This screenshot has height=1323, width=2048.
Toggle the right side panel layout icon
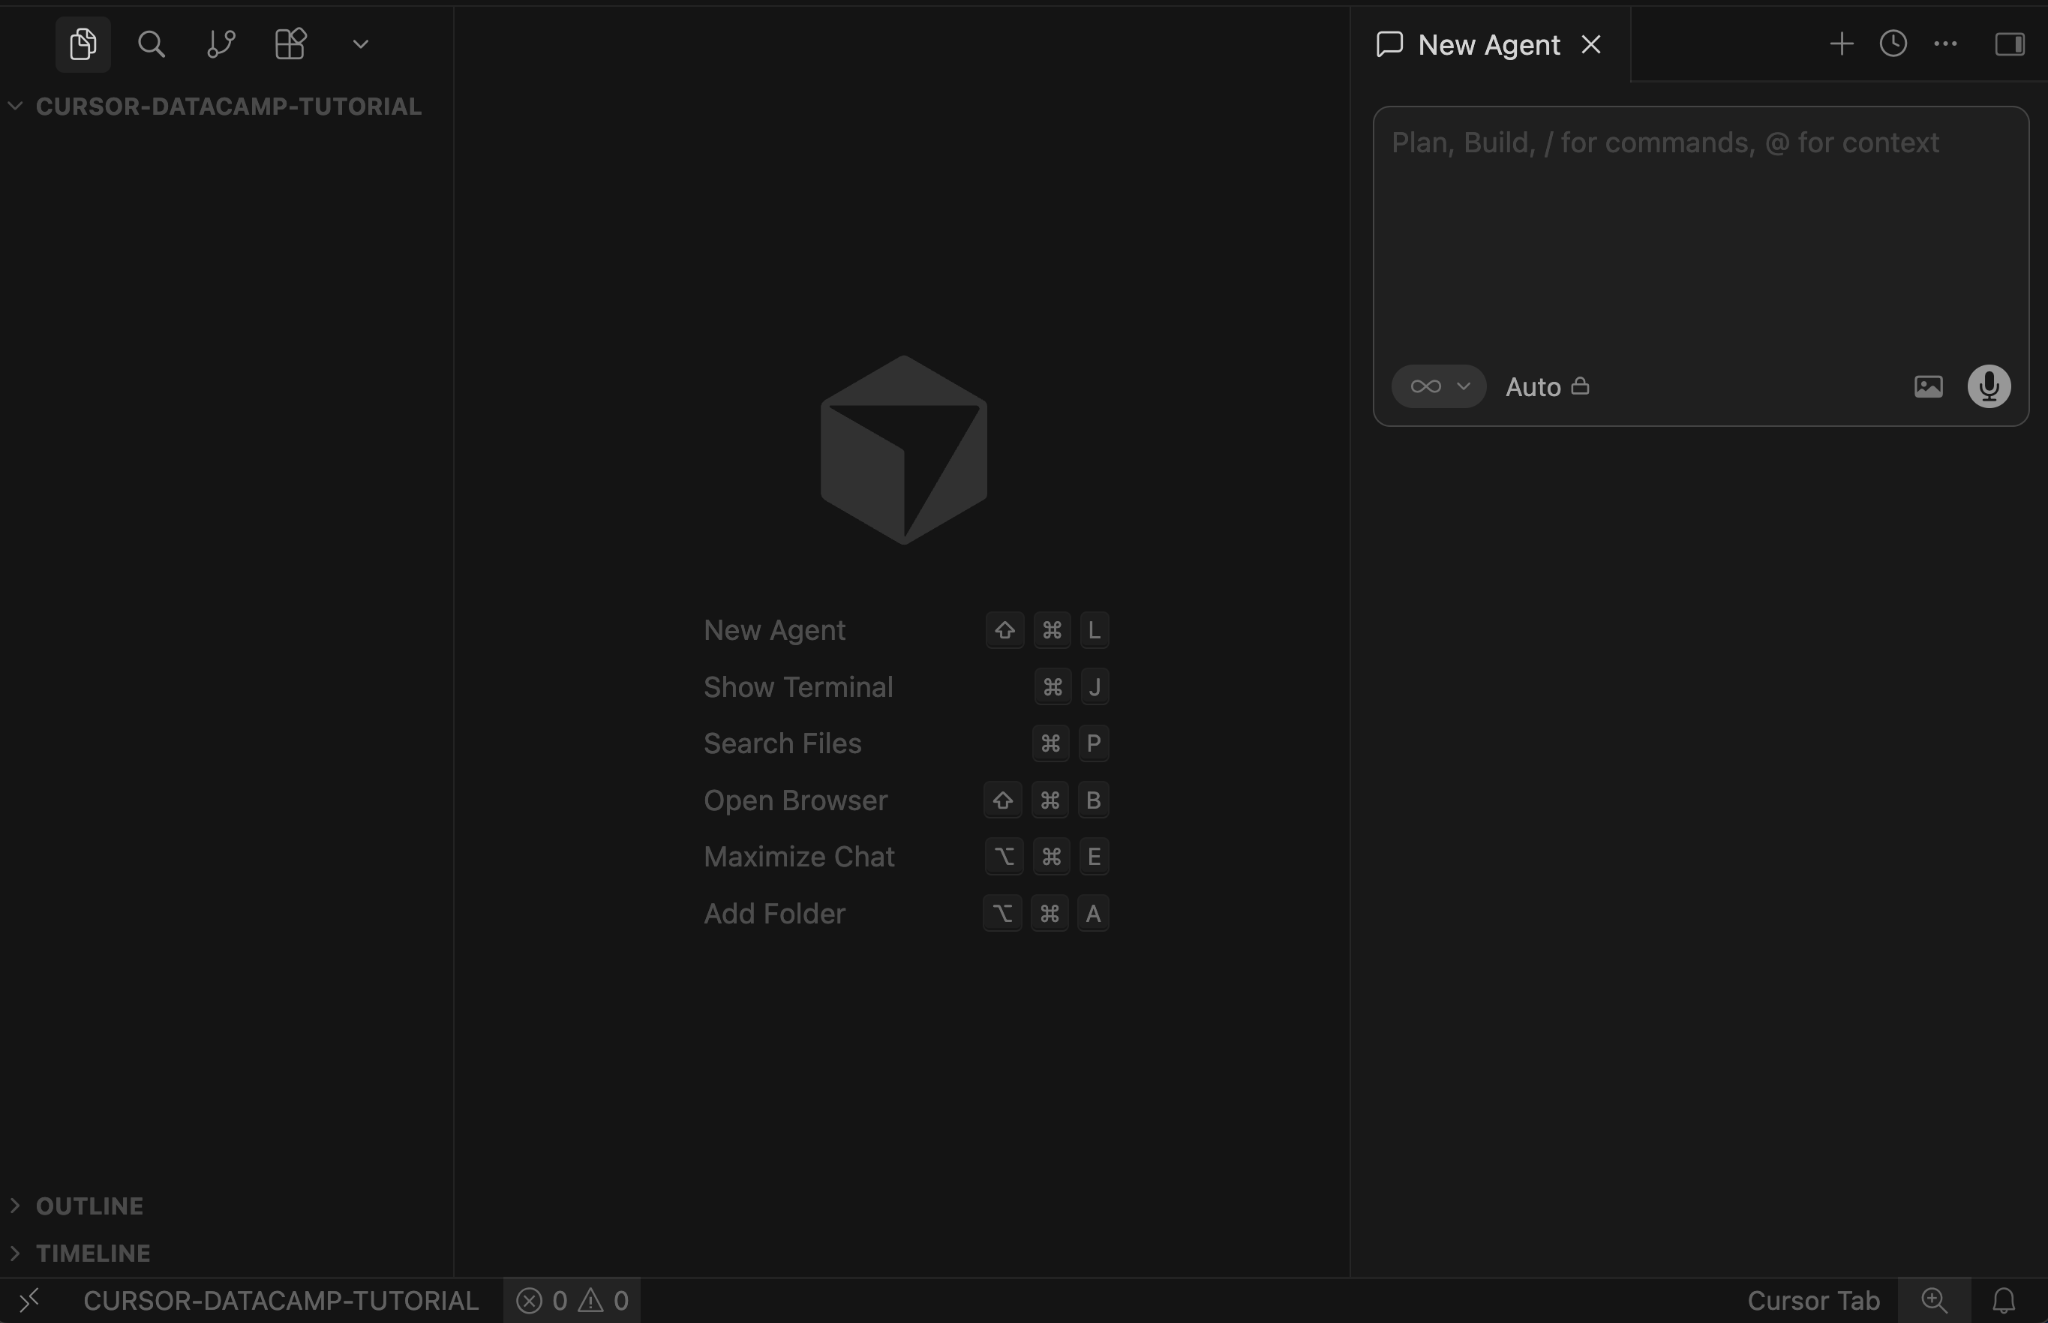(2009, 44)
